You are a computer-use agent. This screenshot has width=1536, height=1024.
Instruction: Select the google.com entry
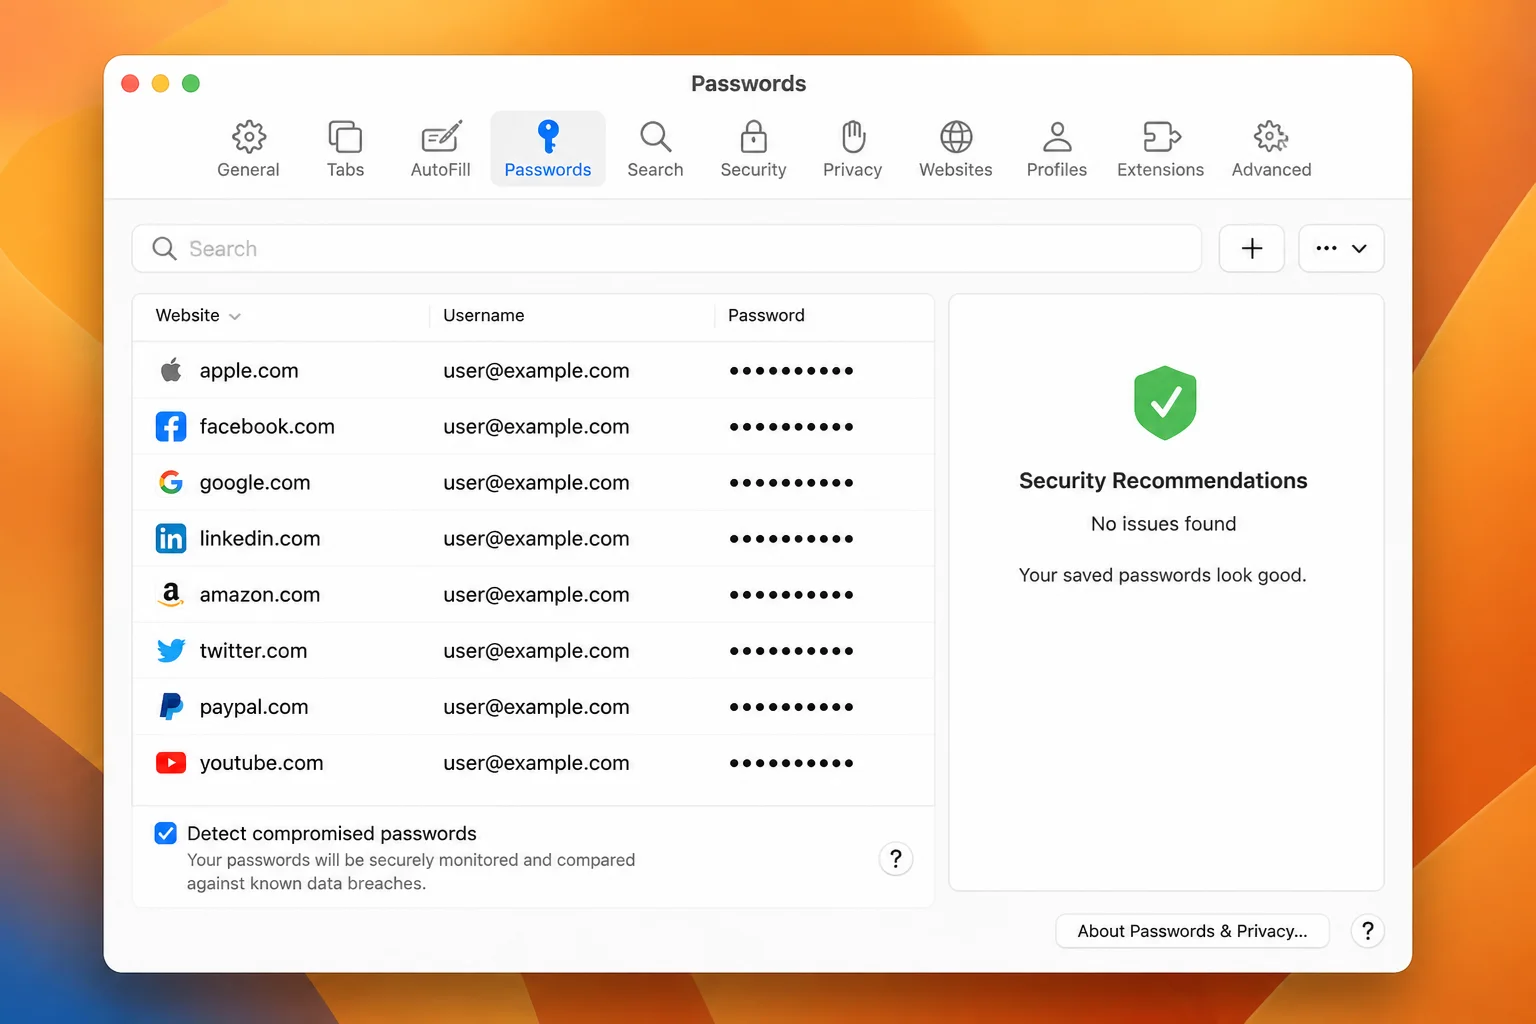pos(533,483)
